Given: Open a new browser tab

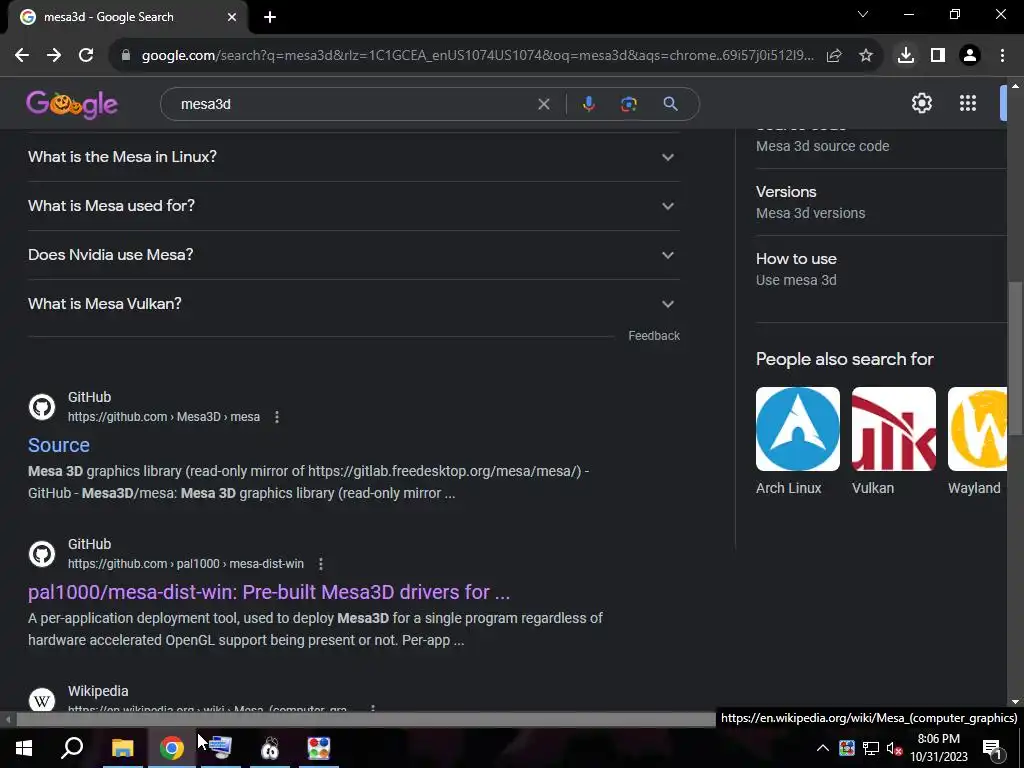Looking at the screenshot, I should point(270,17).
